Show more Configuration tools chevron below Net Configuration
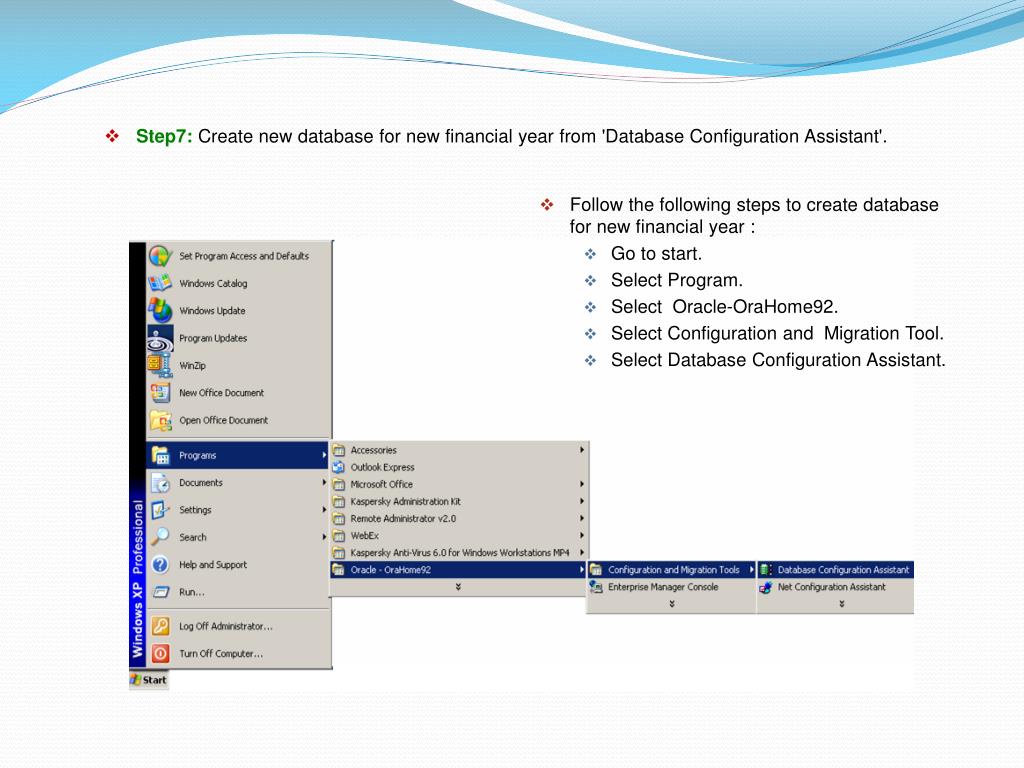Image resolution: width=1024 pixels, height=768 pixels. [842, 604]
